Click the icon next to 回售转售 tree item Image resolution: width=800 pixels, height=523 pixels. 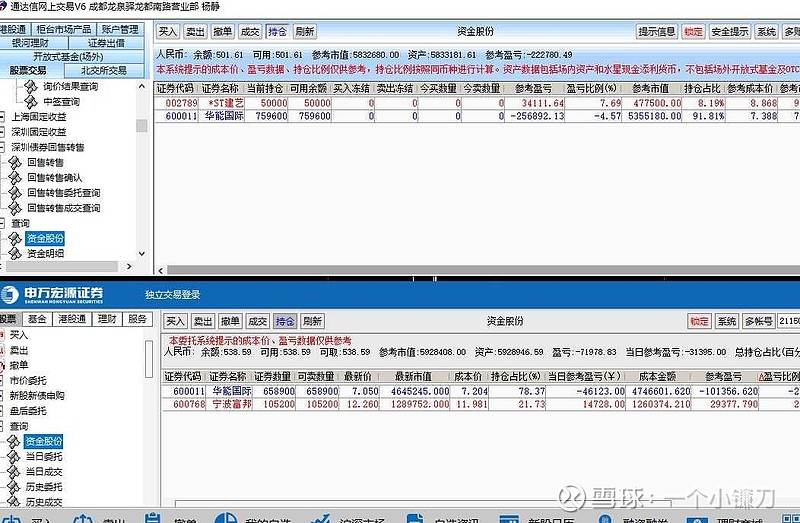coord(15,162)
